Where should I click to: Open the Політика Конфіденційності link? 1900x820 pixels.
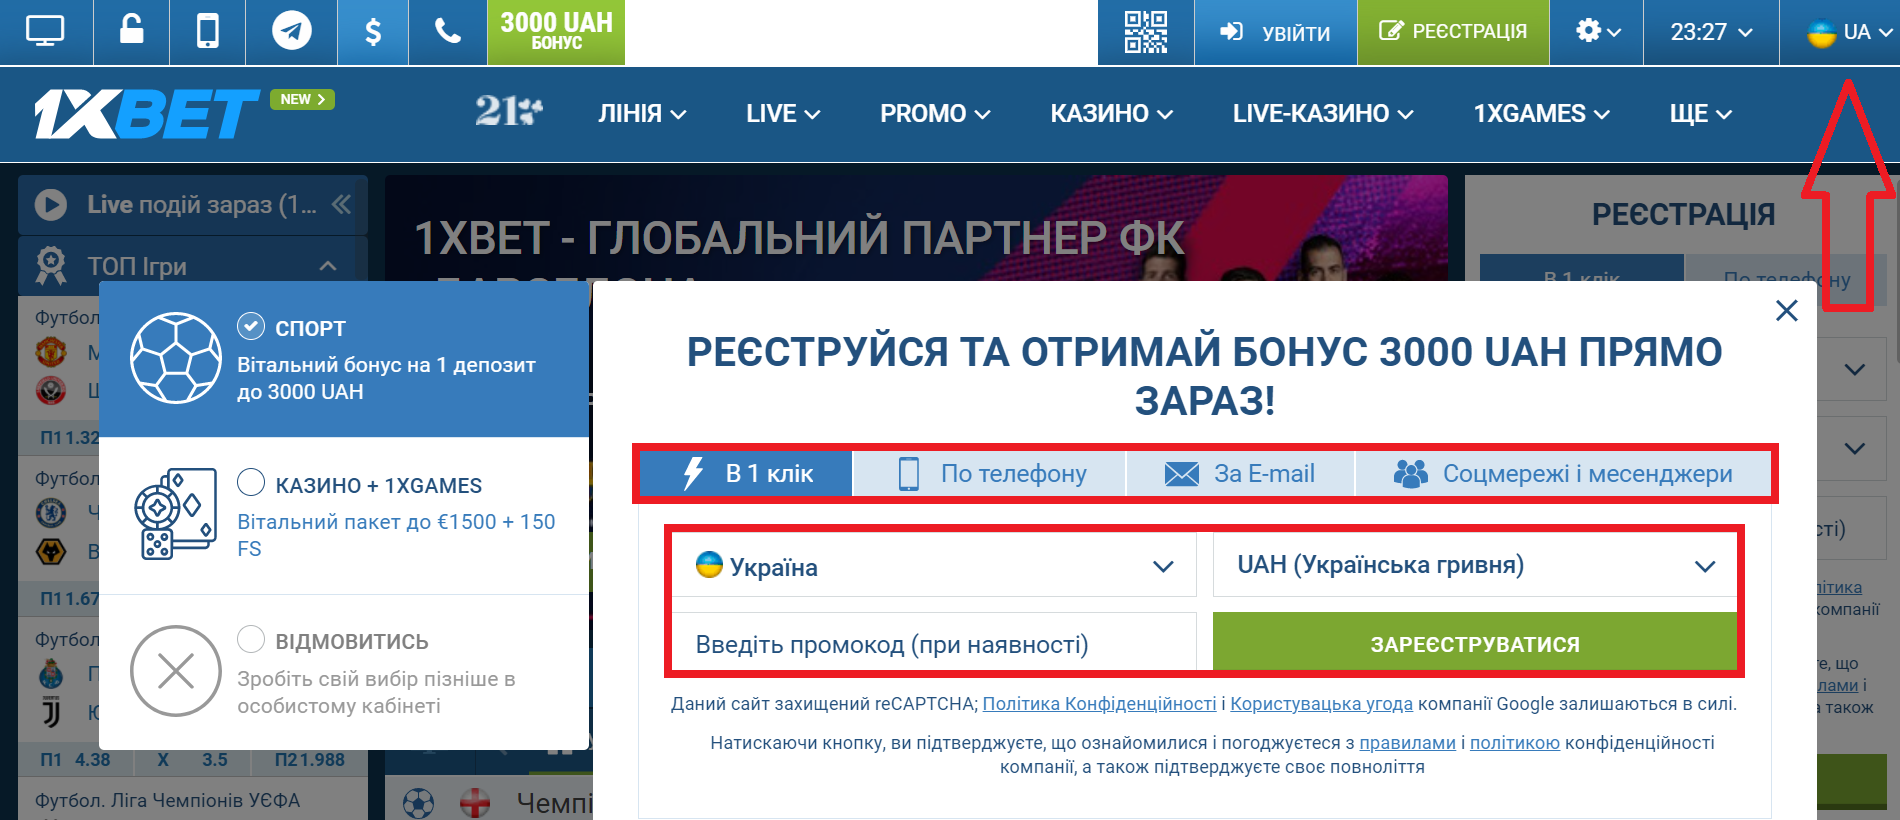click(1099, 703)
